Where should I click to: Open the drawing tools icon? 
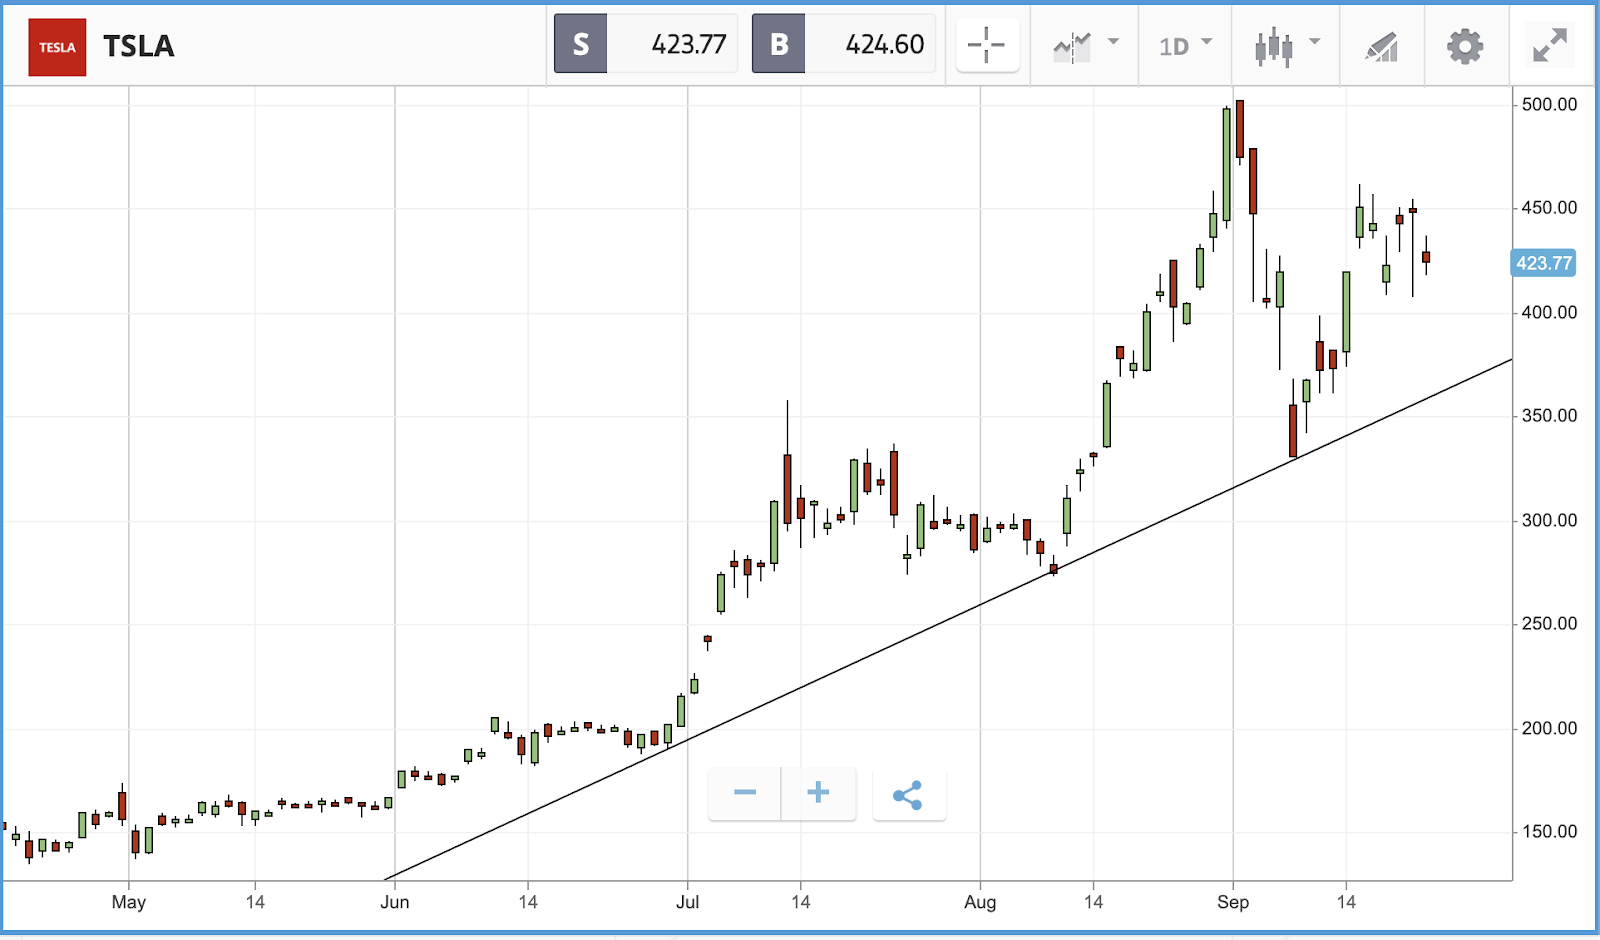(x=1381, y=46)
